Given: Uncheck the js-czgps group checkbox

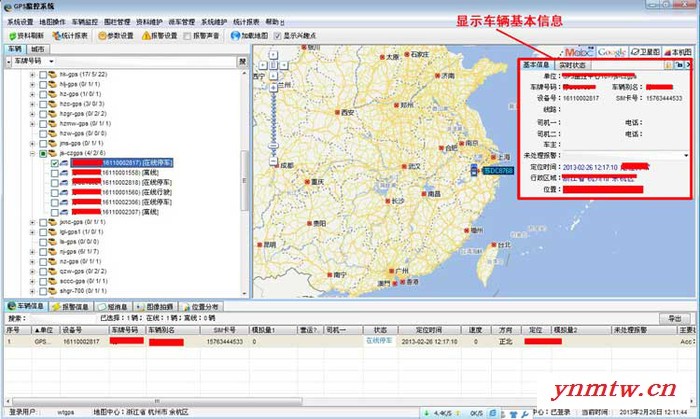Looking at the screenshot, I should point(43,153).
